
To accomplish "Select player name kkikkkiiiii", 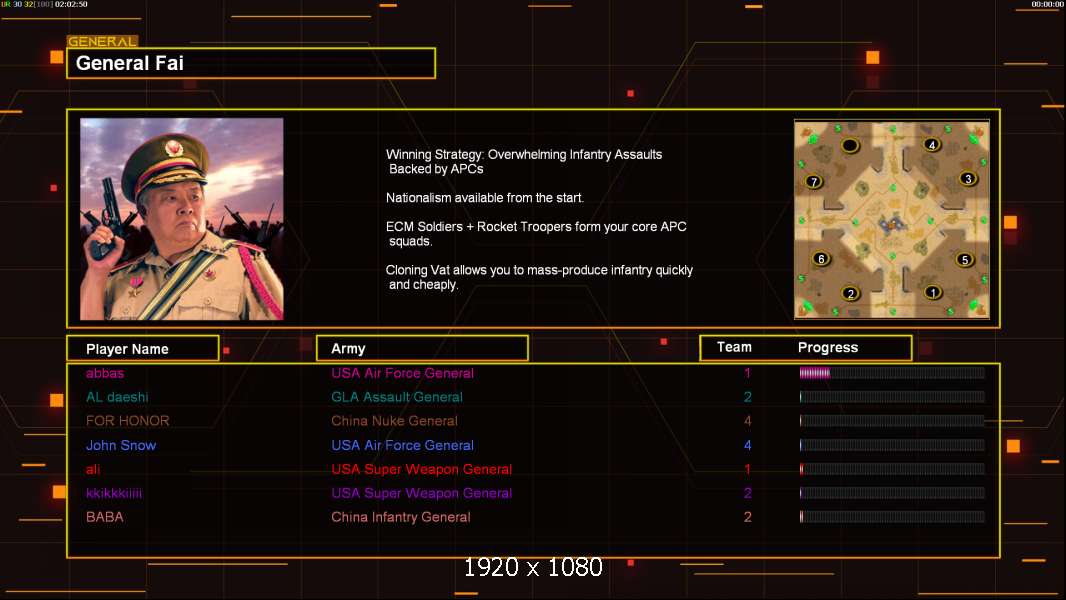I will (x=114, y=493).
